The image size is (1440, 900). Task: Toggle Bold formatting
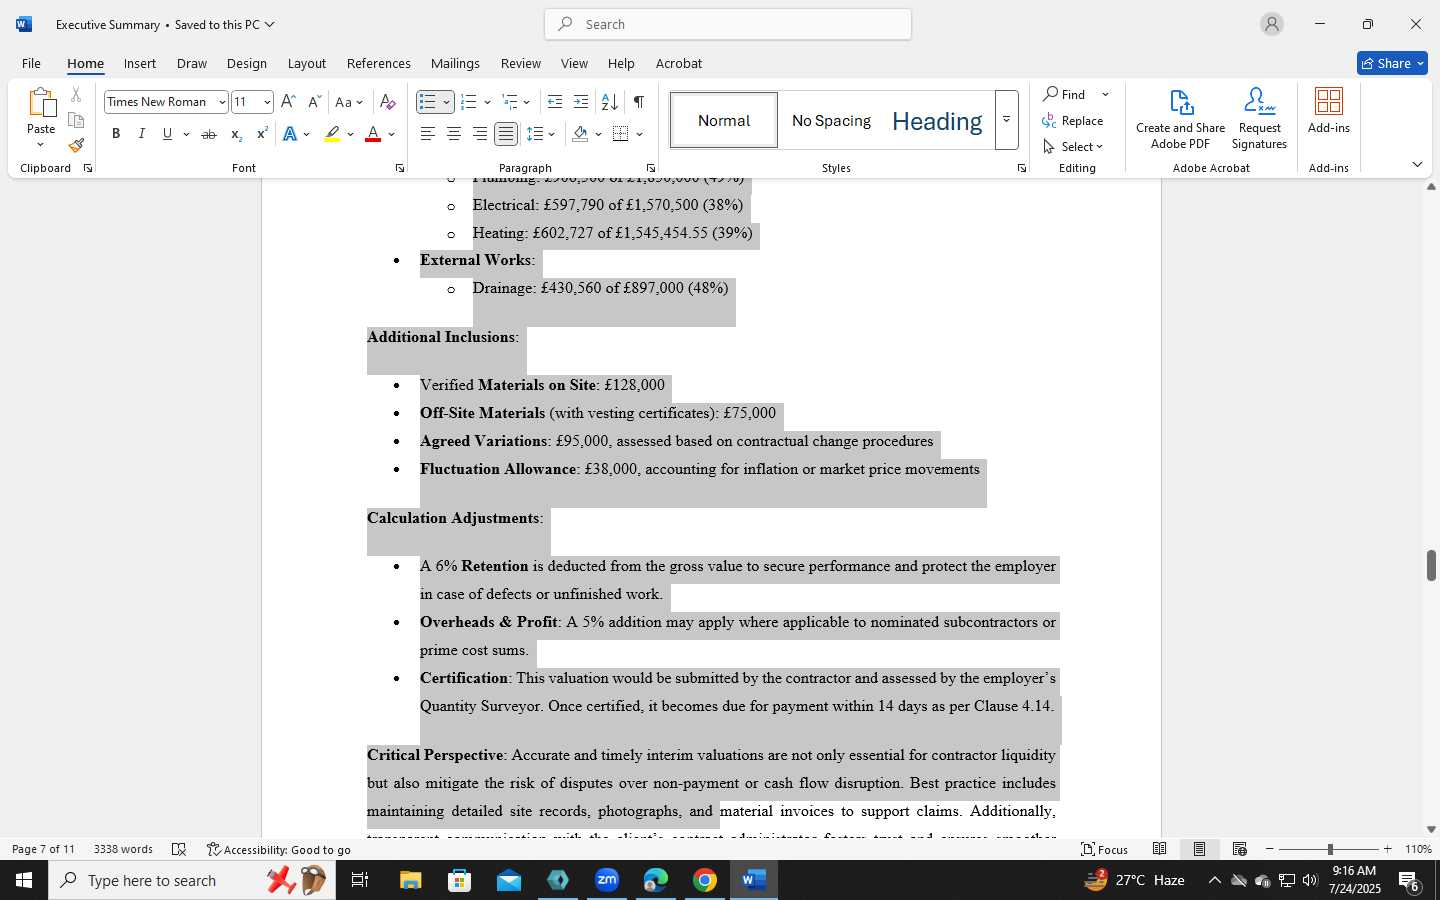(x=116, y=134)
